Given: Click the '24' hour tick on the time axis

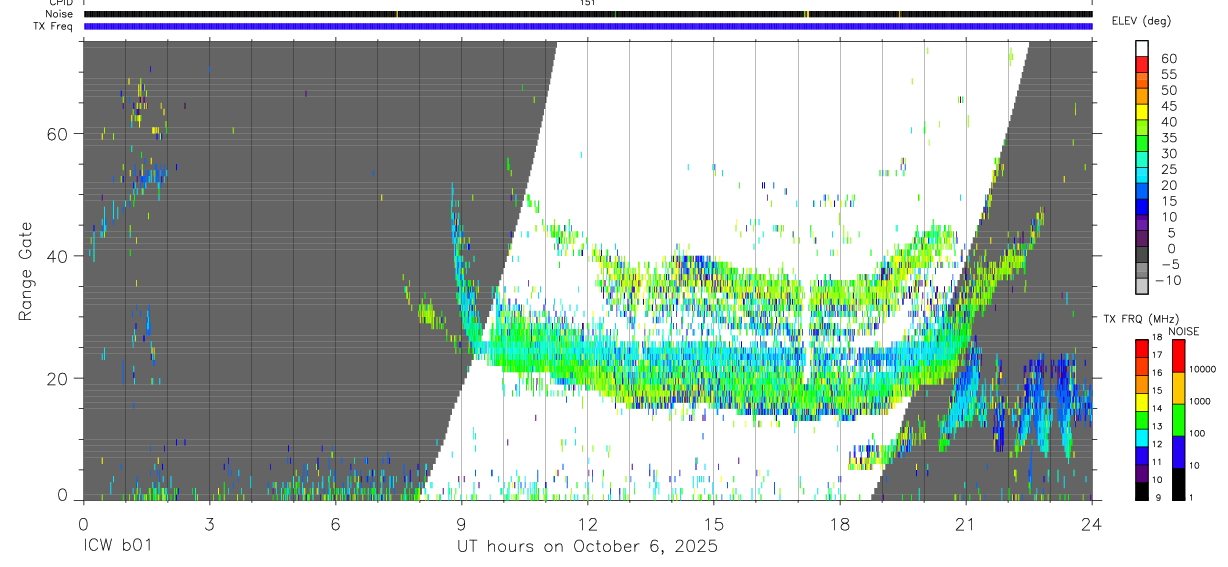Looking at the screenshot, I should coord(1092,523).
